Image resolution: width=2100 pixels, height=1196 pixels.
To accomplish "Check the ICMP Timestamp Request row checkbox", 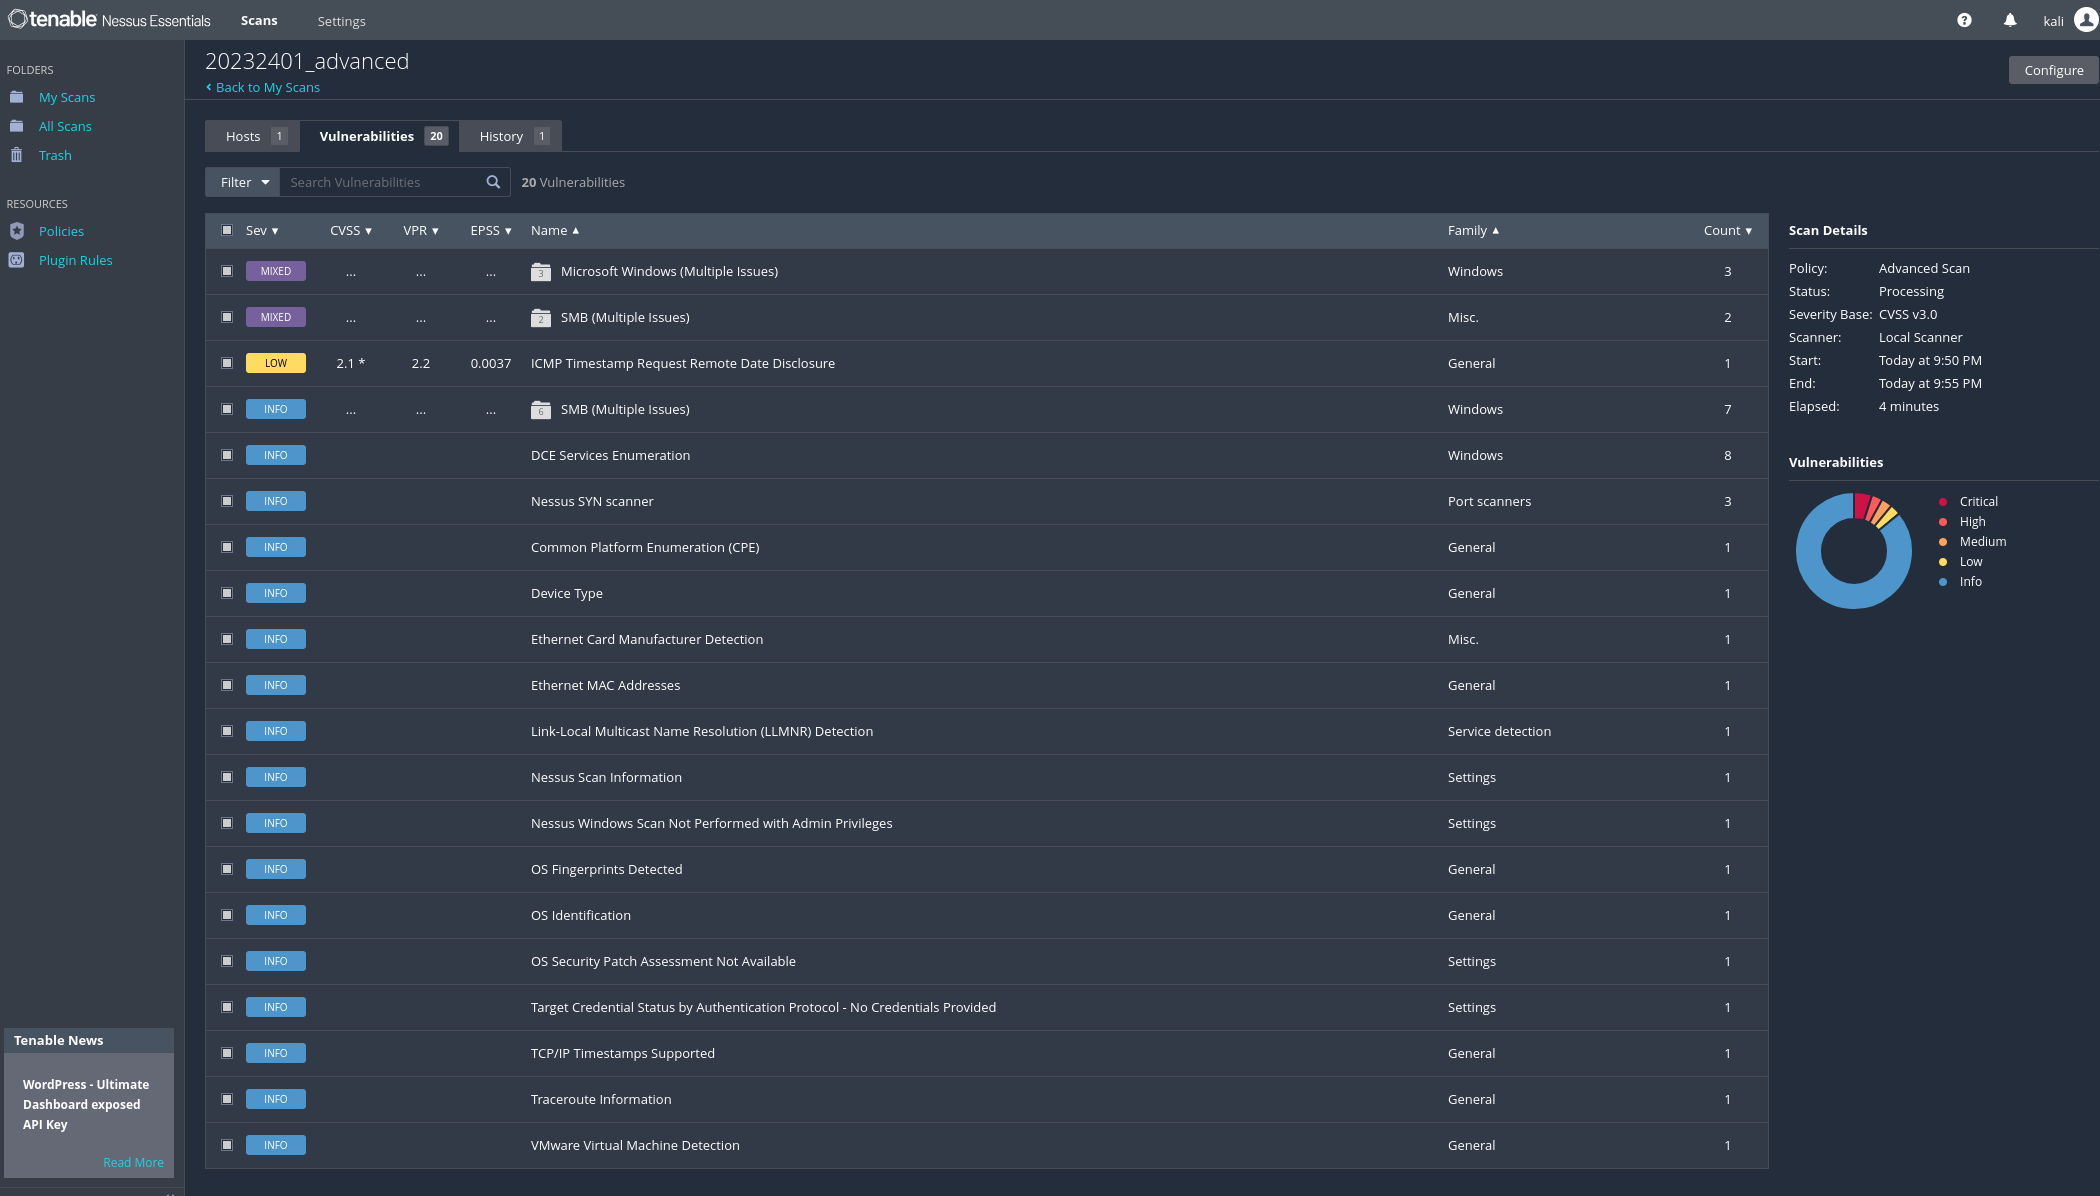I will (227, 363).
